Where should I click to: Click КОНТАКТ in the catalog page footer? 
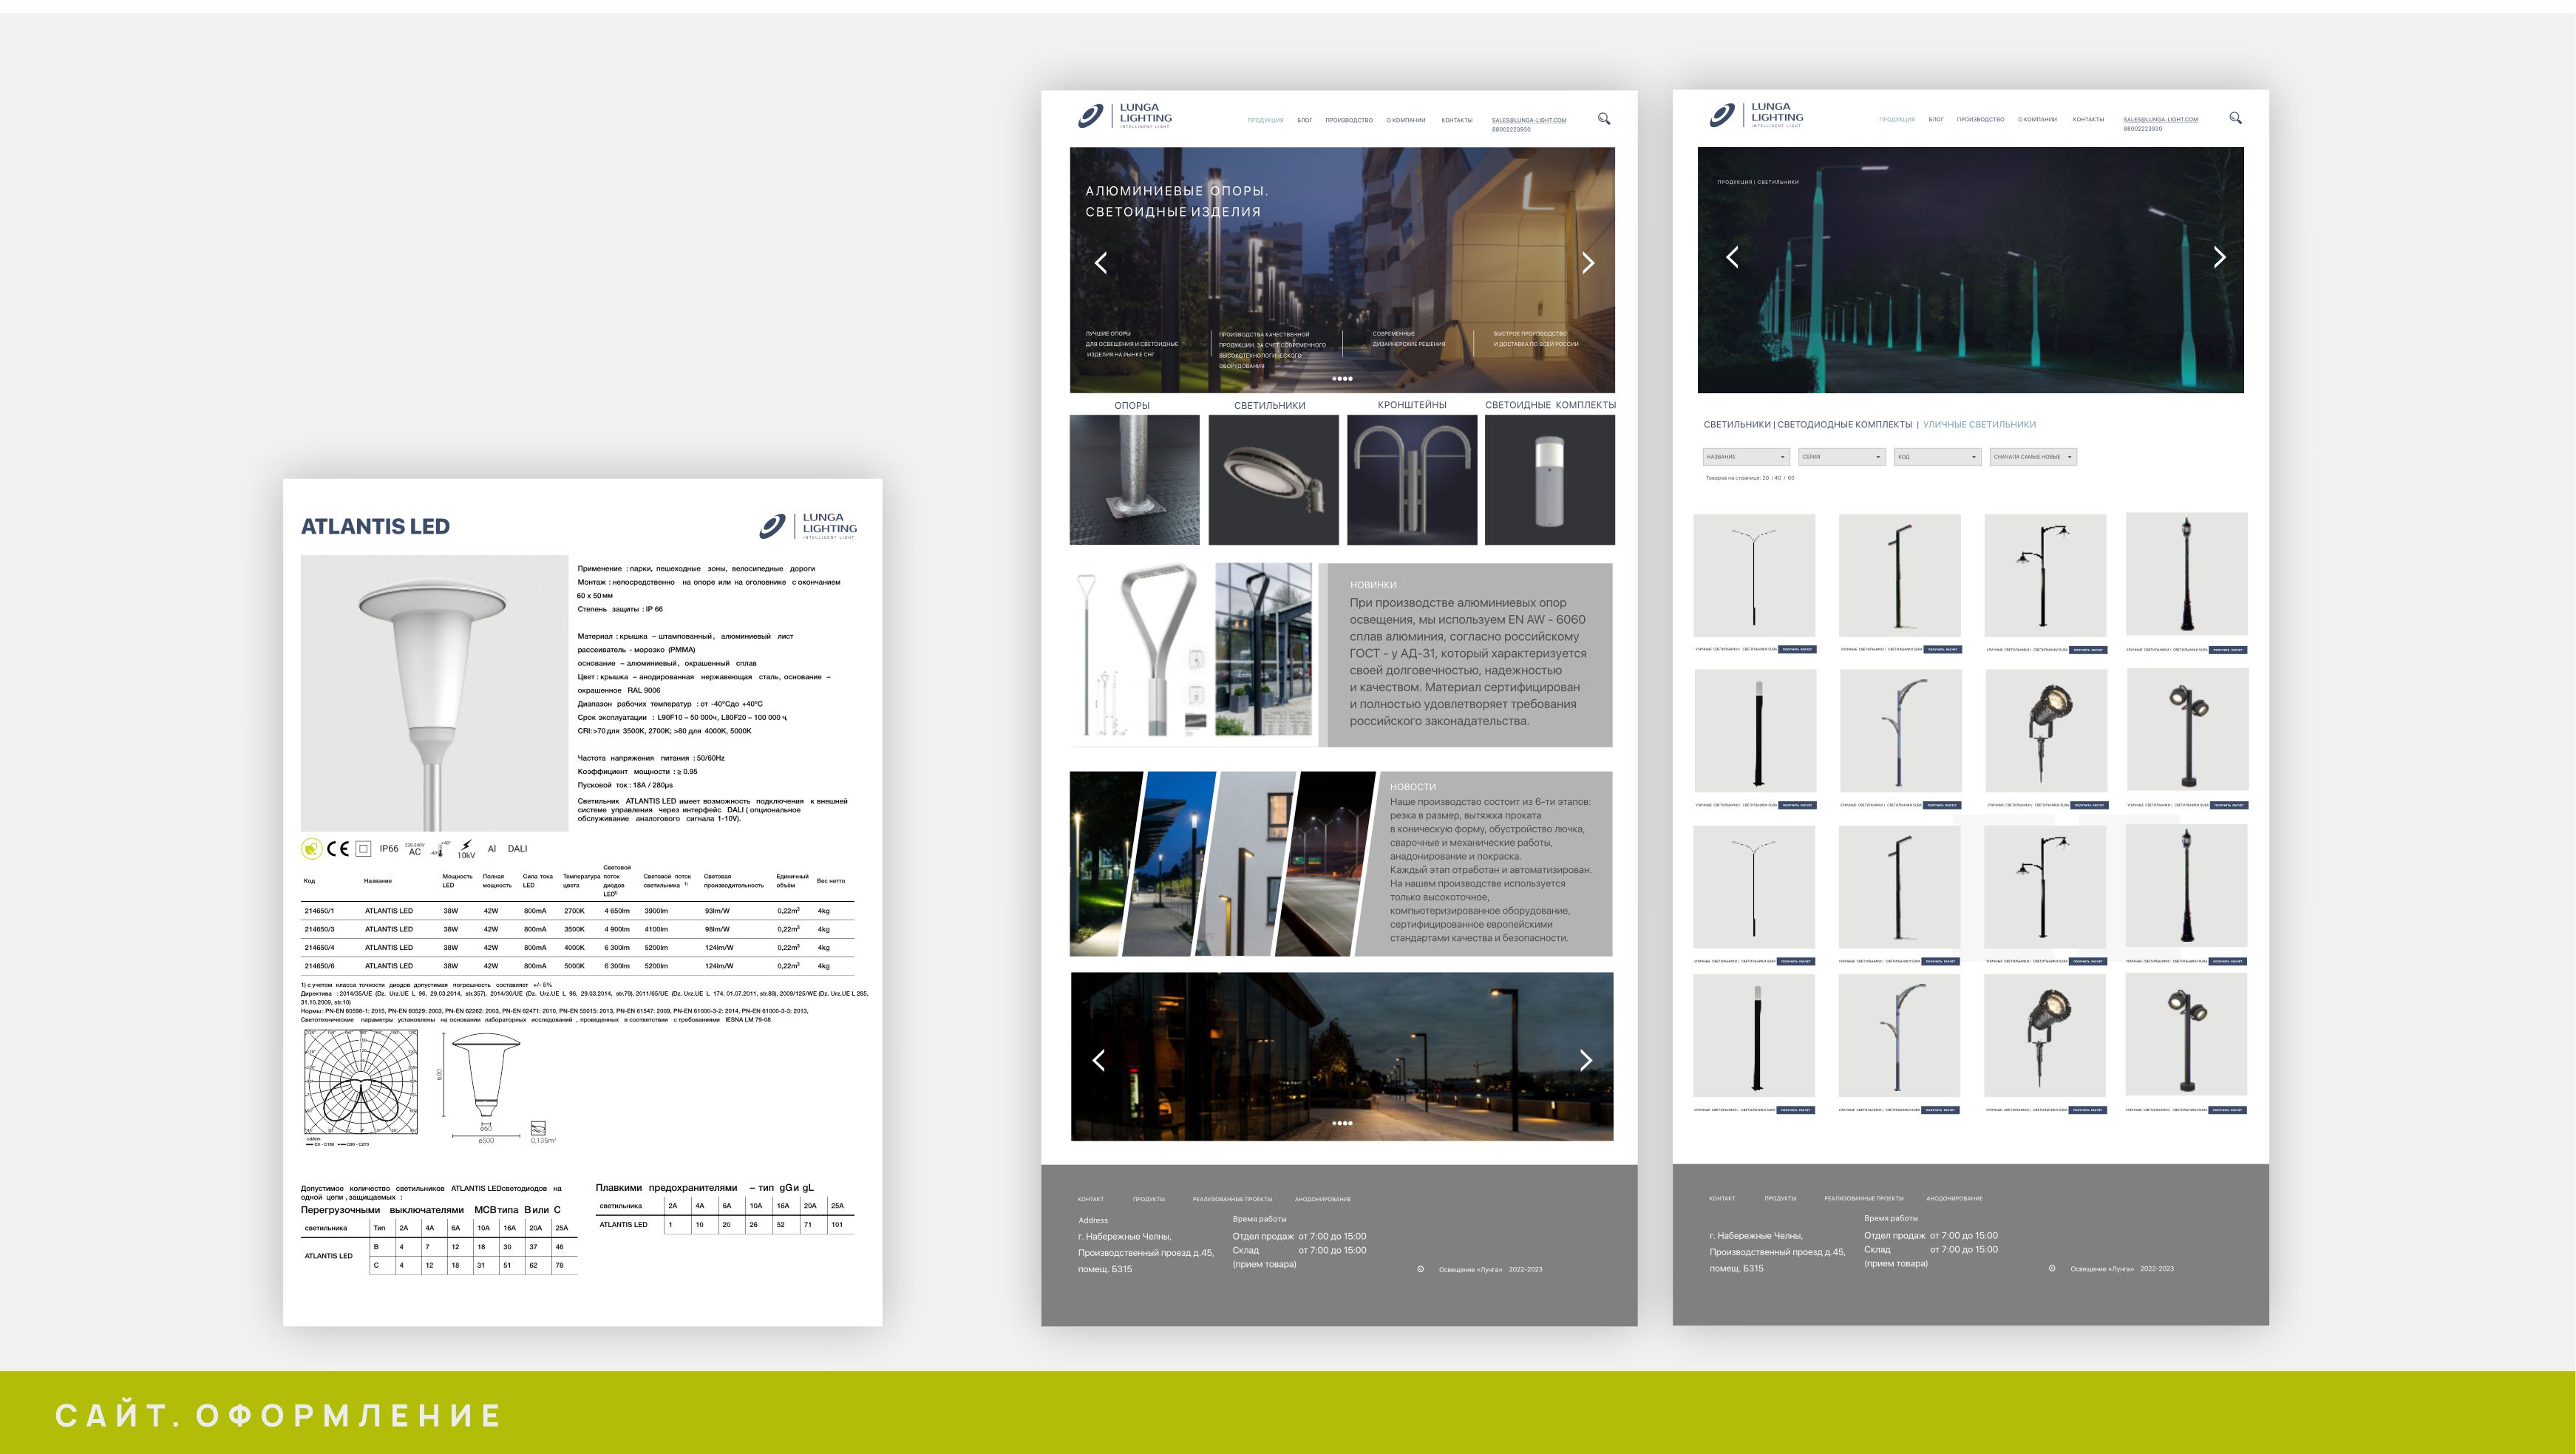pos(1722,1198)
